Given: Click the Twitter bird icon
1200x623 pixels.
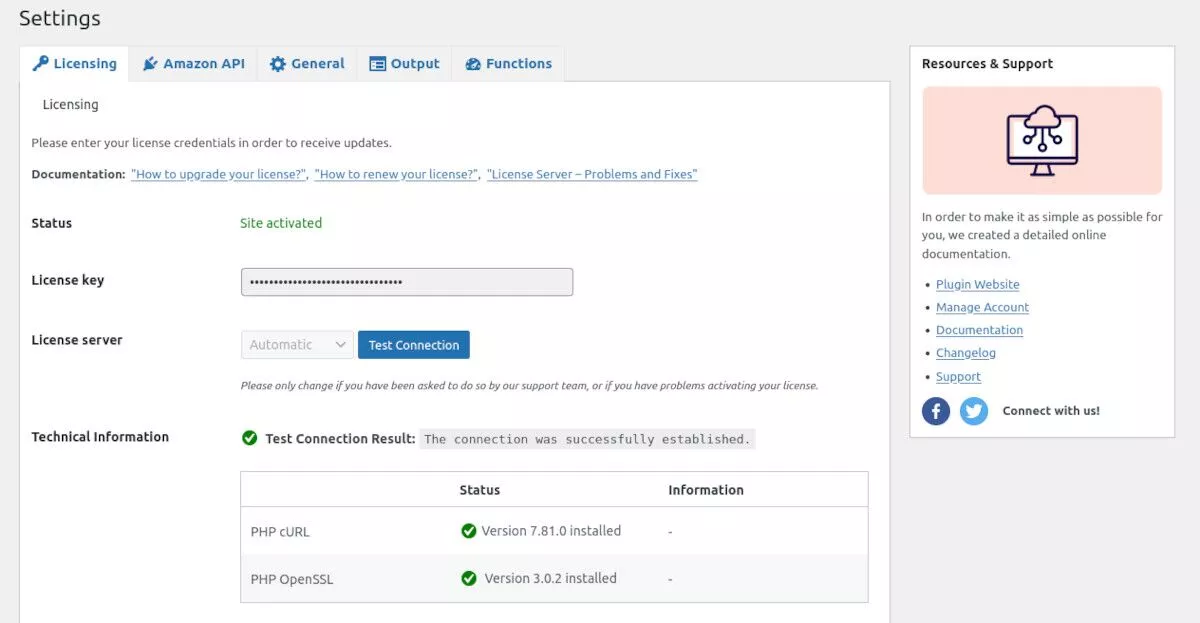Looking at the screenshot, I should (974, 411).
